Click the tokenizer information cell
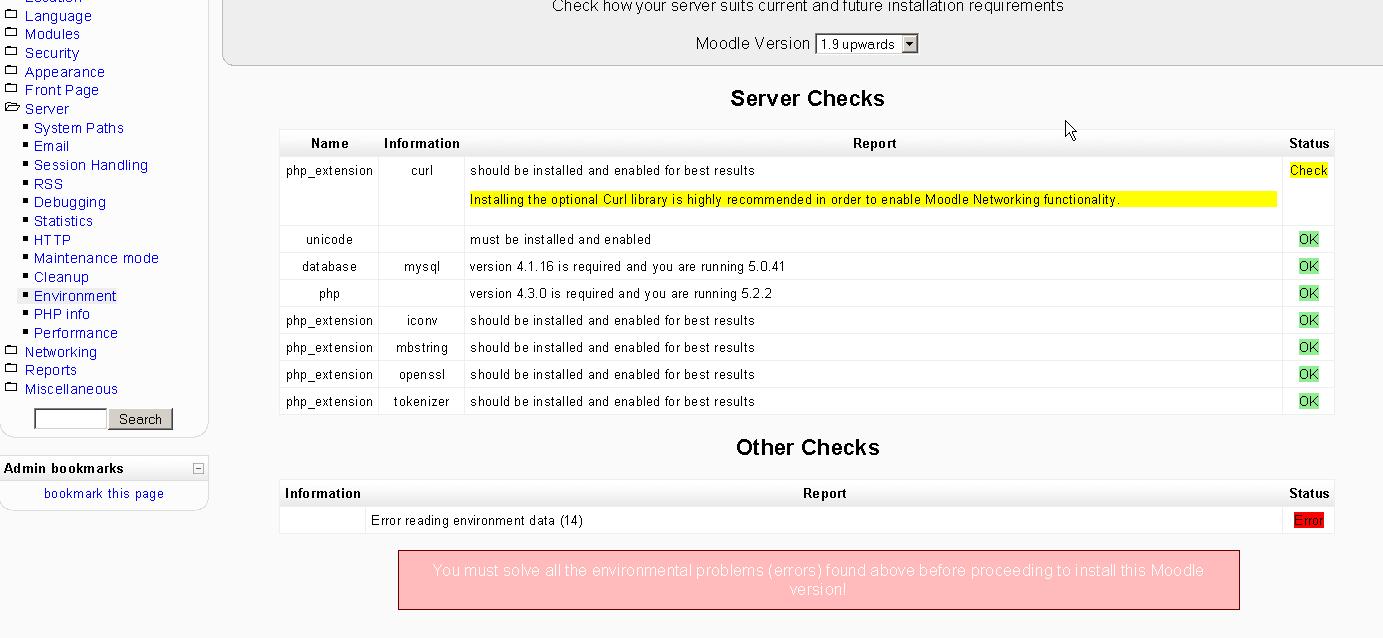 421,402
